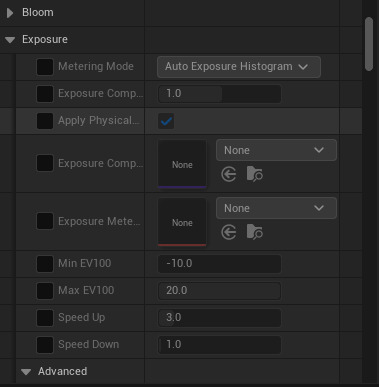Collapse the Exposure section
This screenshot has width=379, height=387.
coord(10,40)
